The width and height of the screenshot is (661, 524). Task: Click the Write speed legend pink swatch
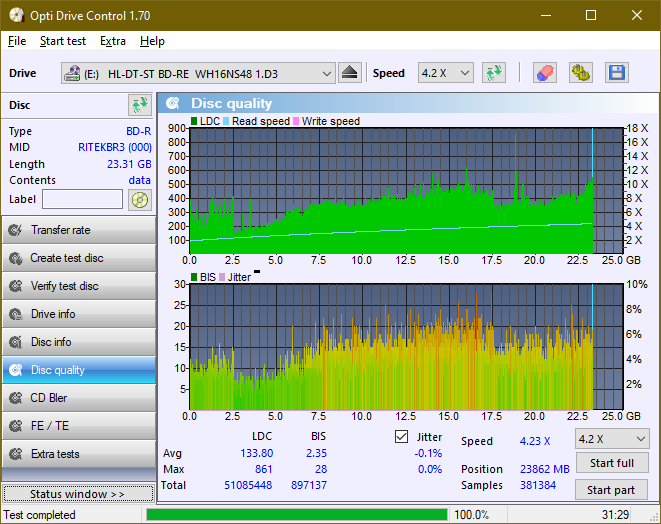pyautogui.click(x=296, y=121)
